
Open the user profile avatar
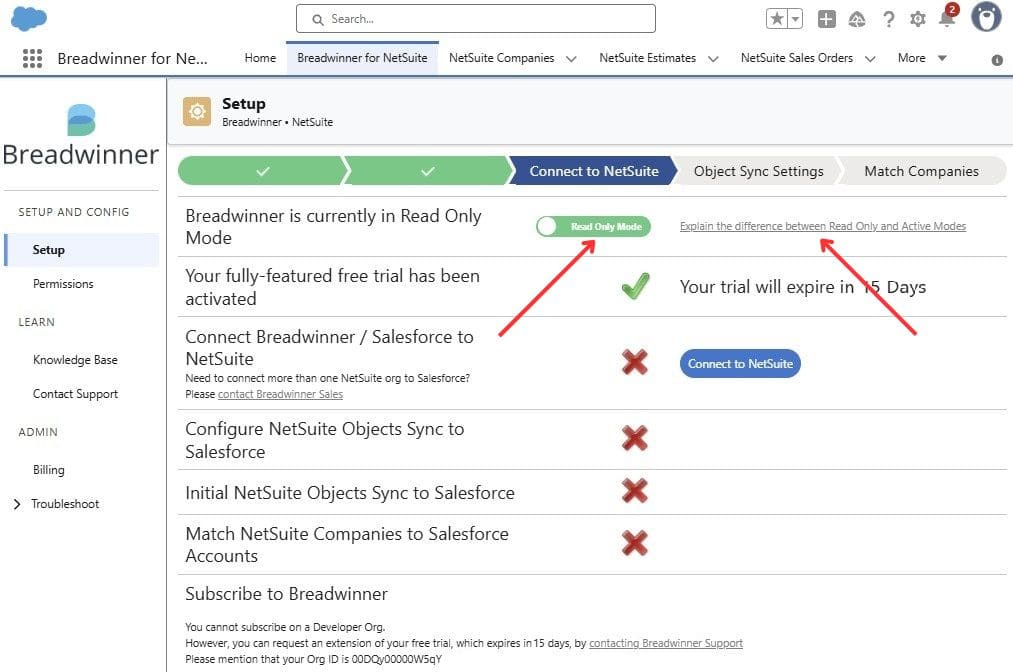click(x=987, y=17)
